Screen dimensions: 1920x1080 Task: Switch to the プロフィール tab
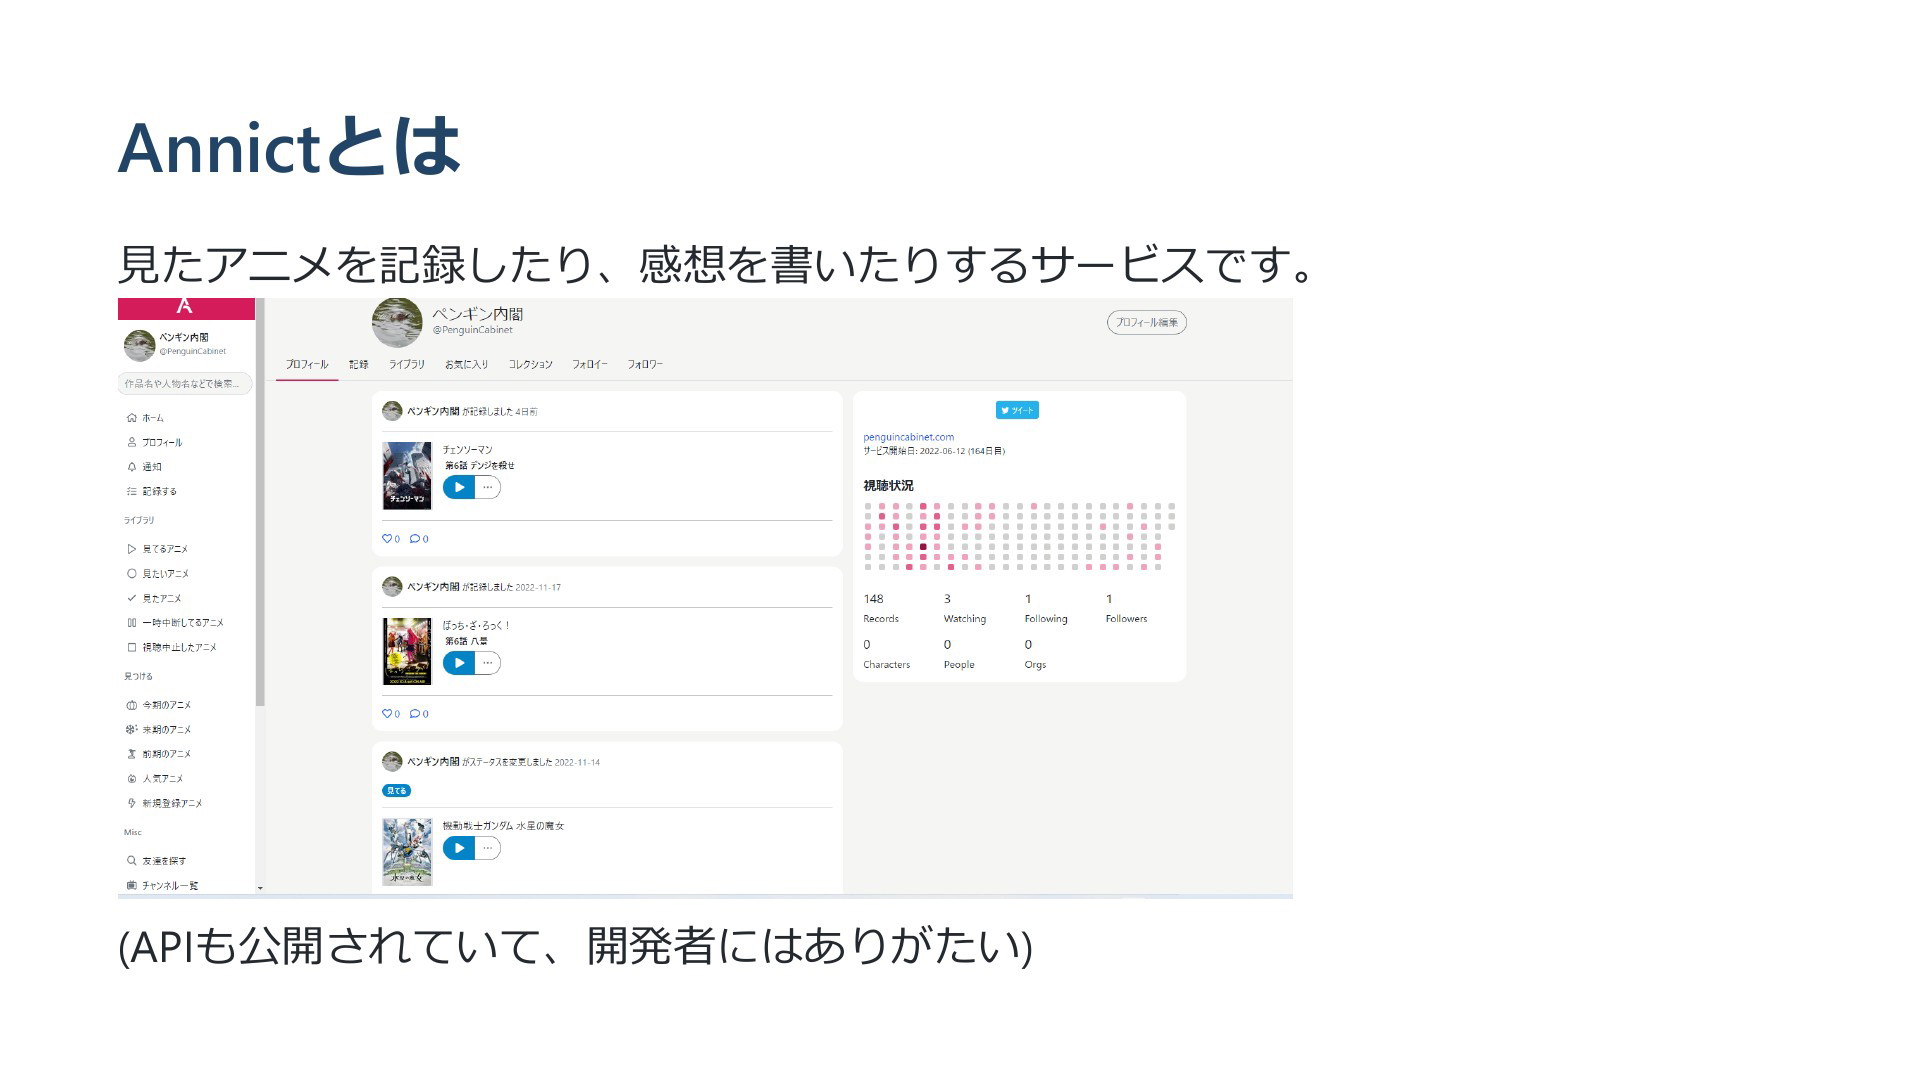point(307,365)
